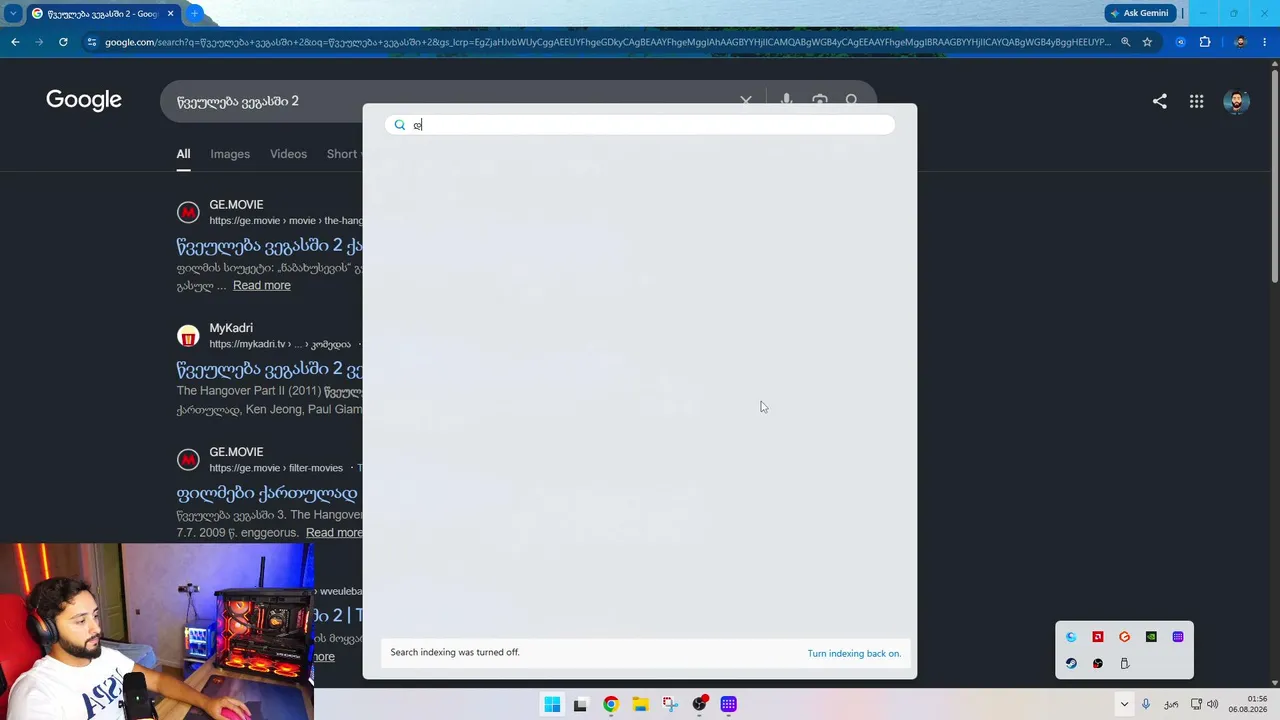This screenshot has width=1280, height=720.
Task: Select the All results tab
Action: (x=183, y=154)
